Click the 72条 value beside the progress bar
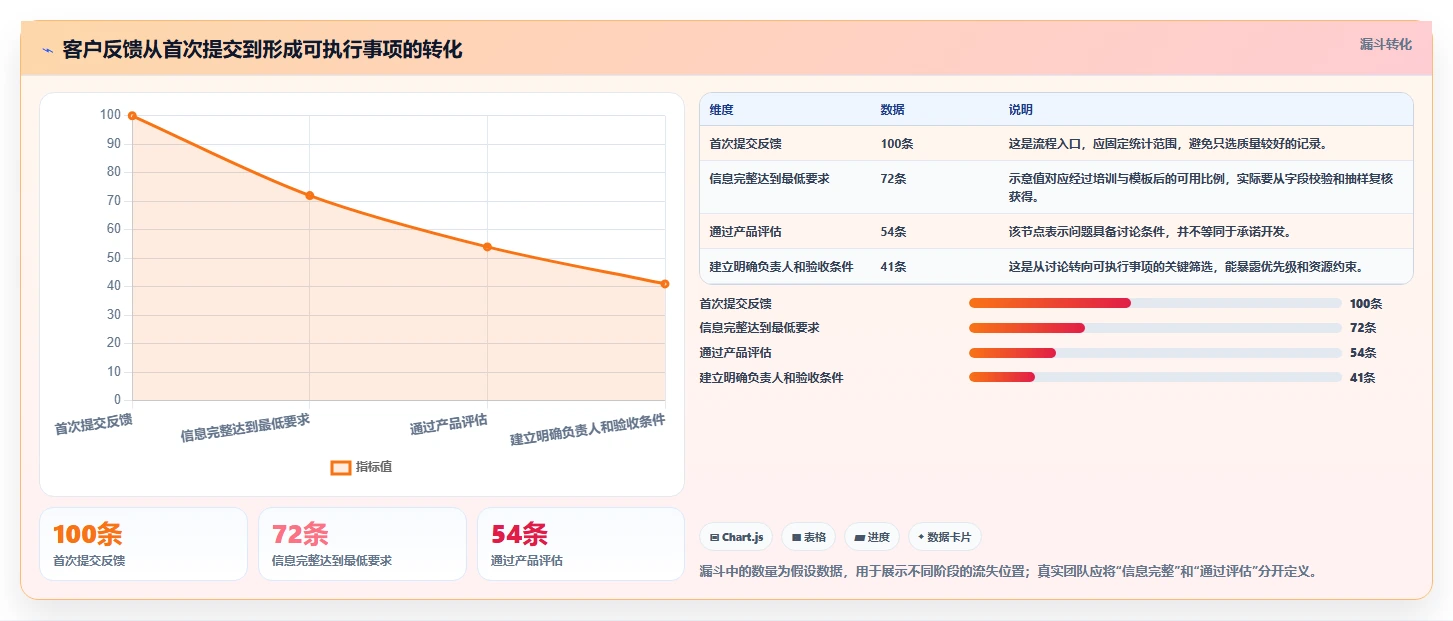This screenshot has height=621, width=1453. [1362, 328]
